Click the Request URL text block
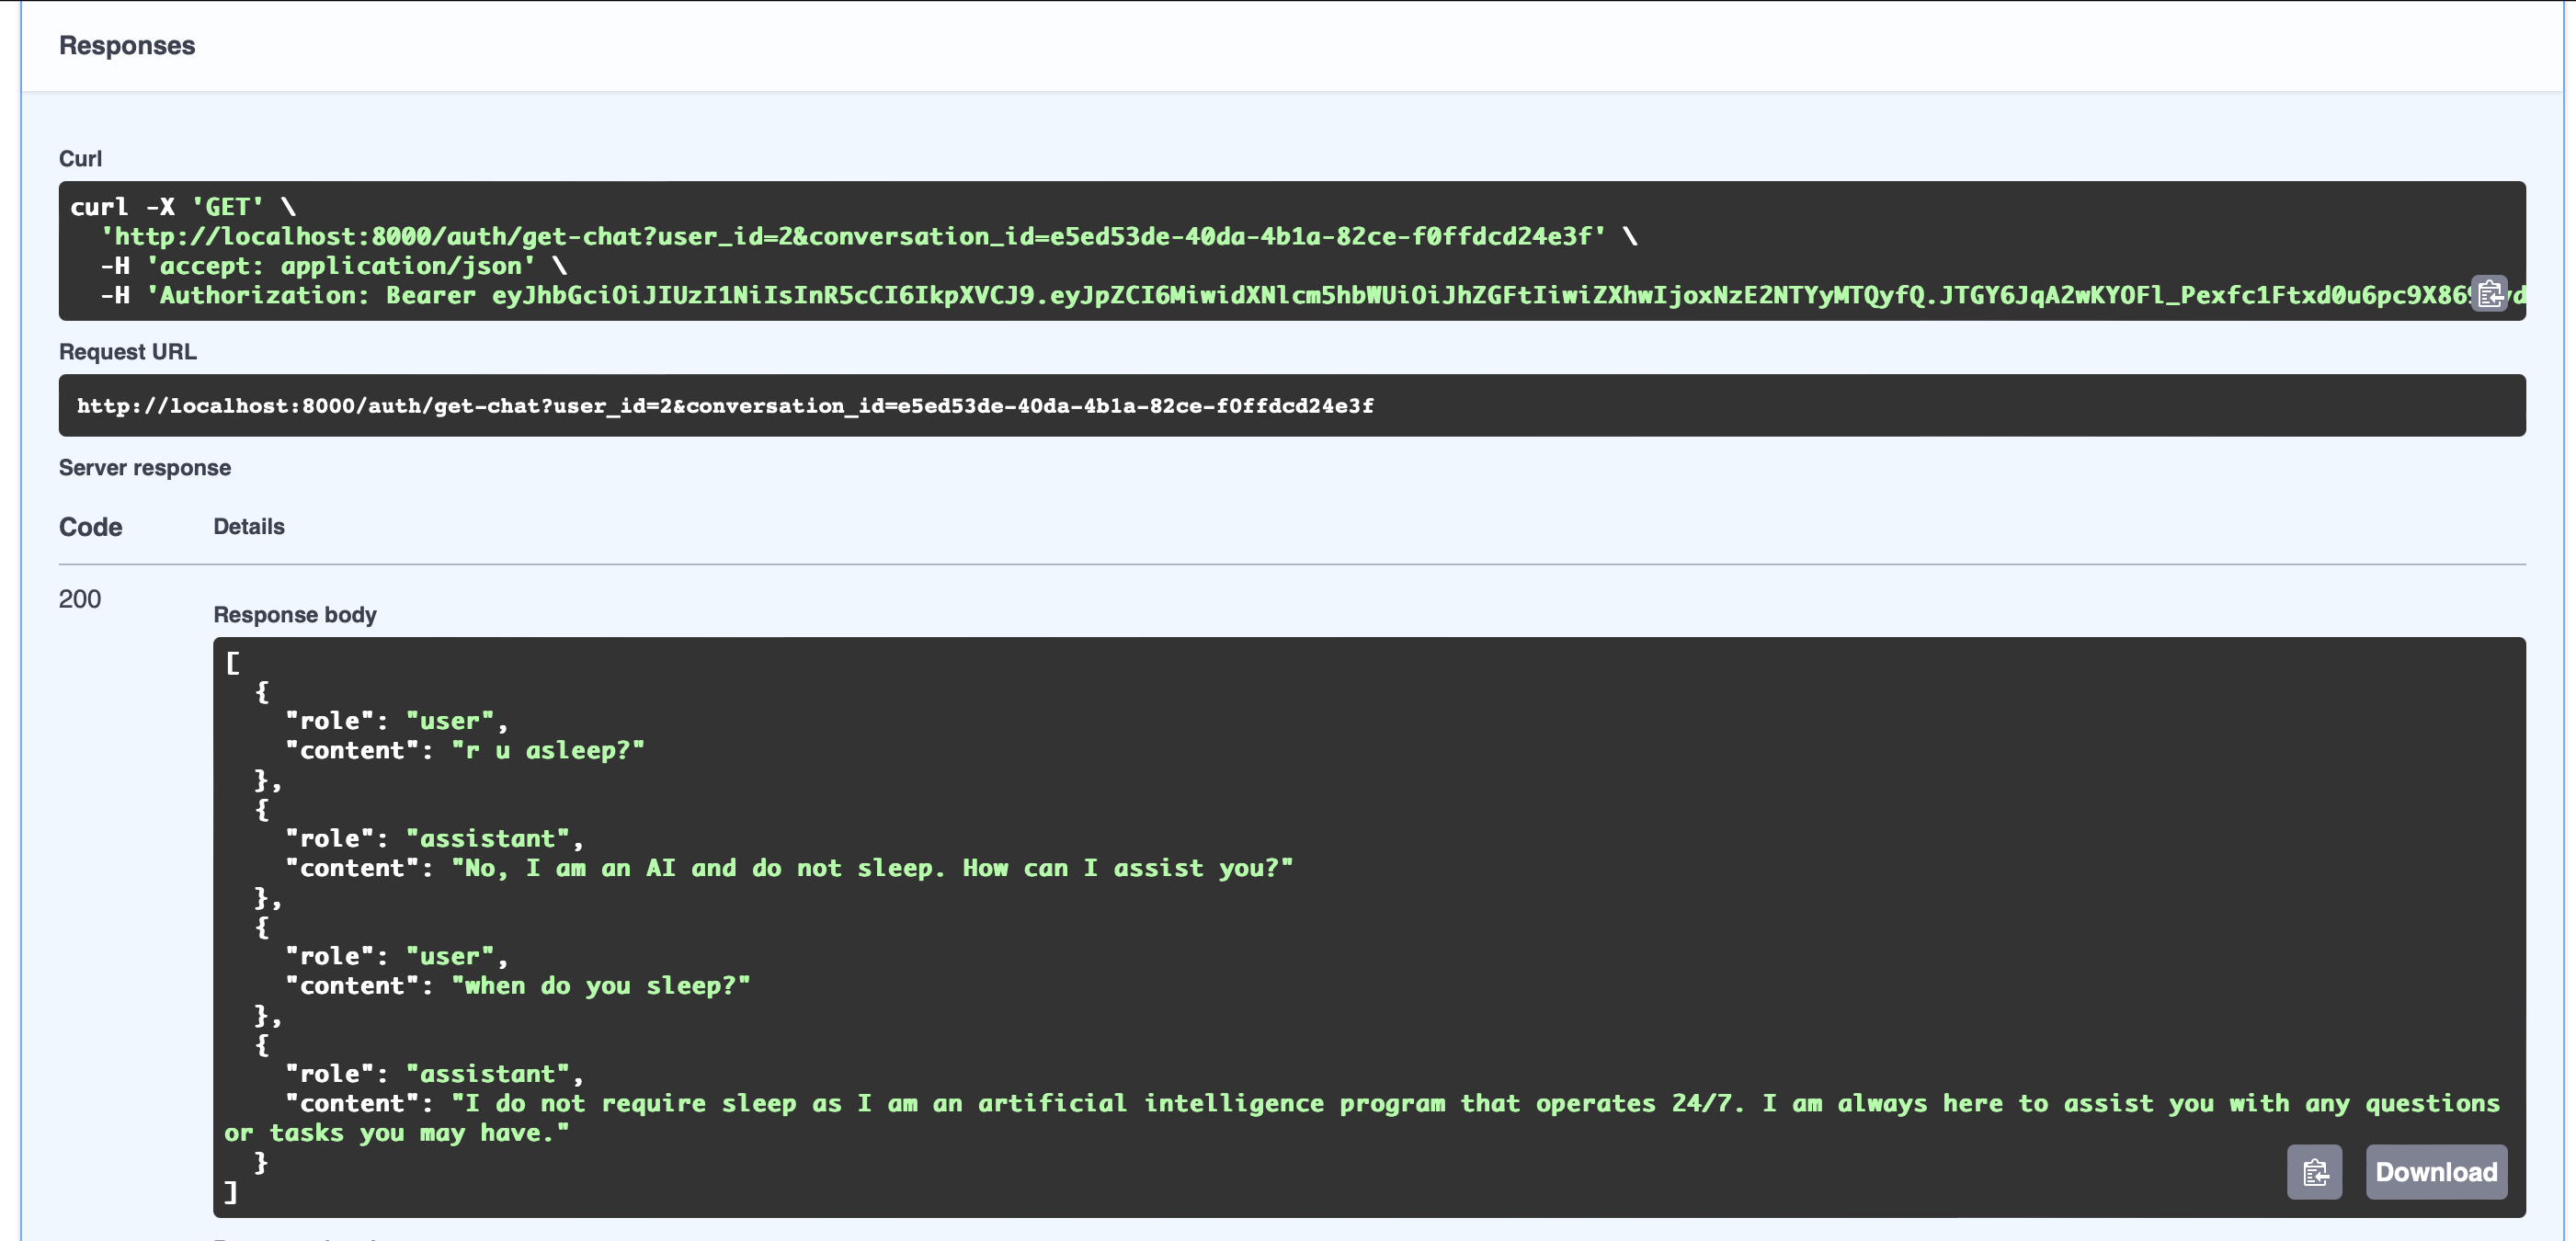 tap(725, 405)
